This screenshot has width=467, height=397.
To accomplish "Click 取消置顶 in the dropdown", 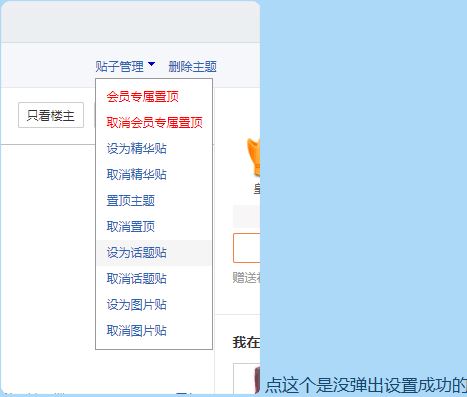I will 130,227.
